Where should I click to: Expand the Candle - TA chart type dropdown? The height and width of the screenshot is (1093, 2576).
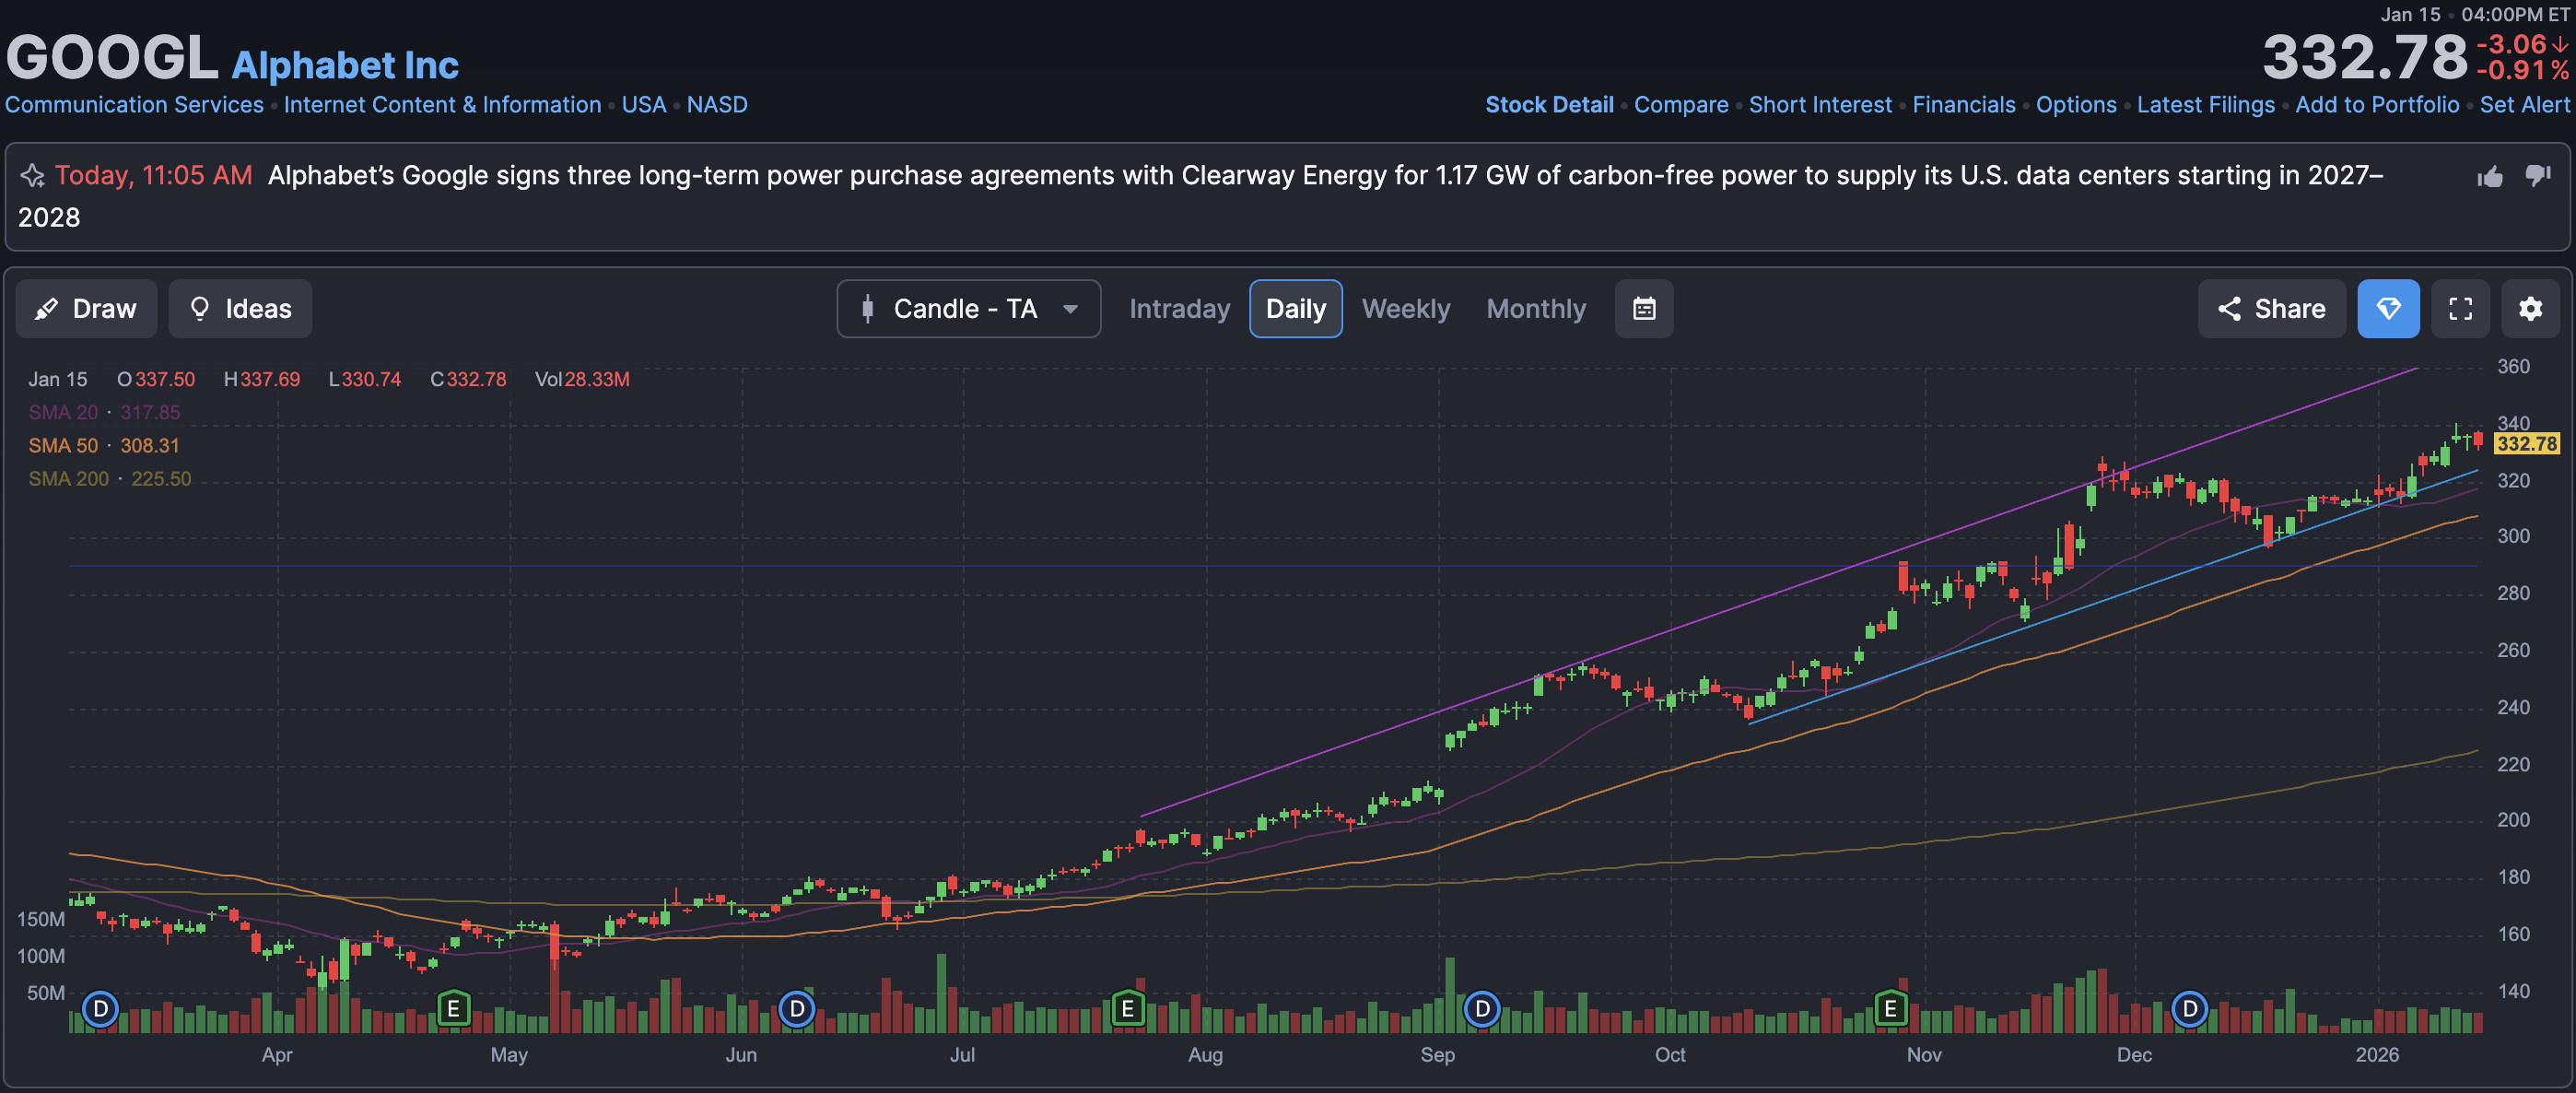pos(965,309)
